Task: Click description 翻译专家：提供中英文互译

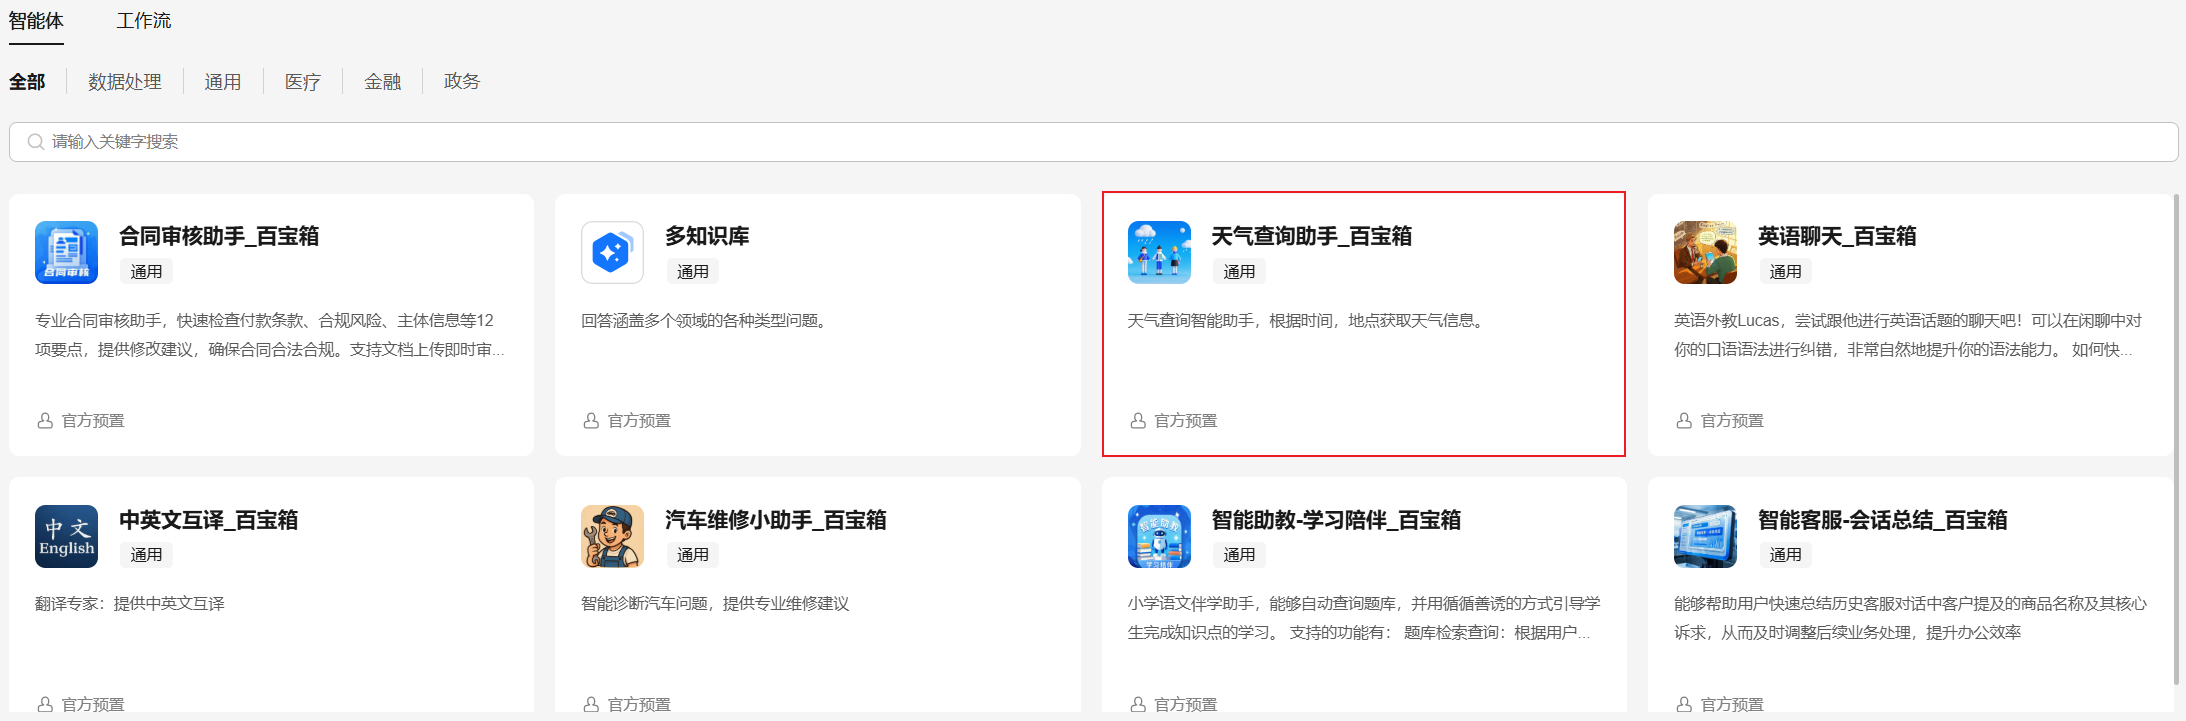Action: pyautogui.click(x=130, y=604)
